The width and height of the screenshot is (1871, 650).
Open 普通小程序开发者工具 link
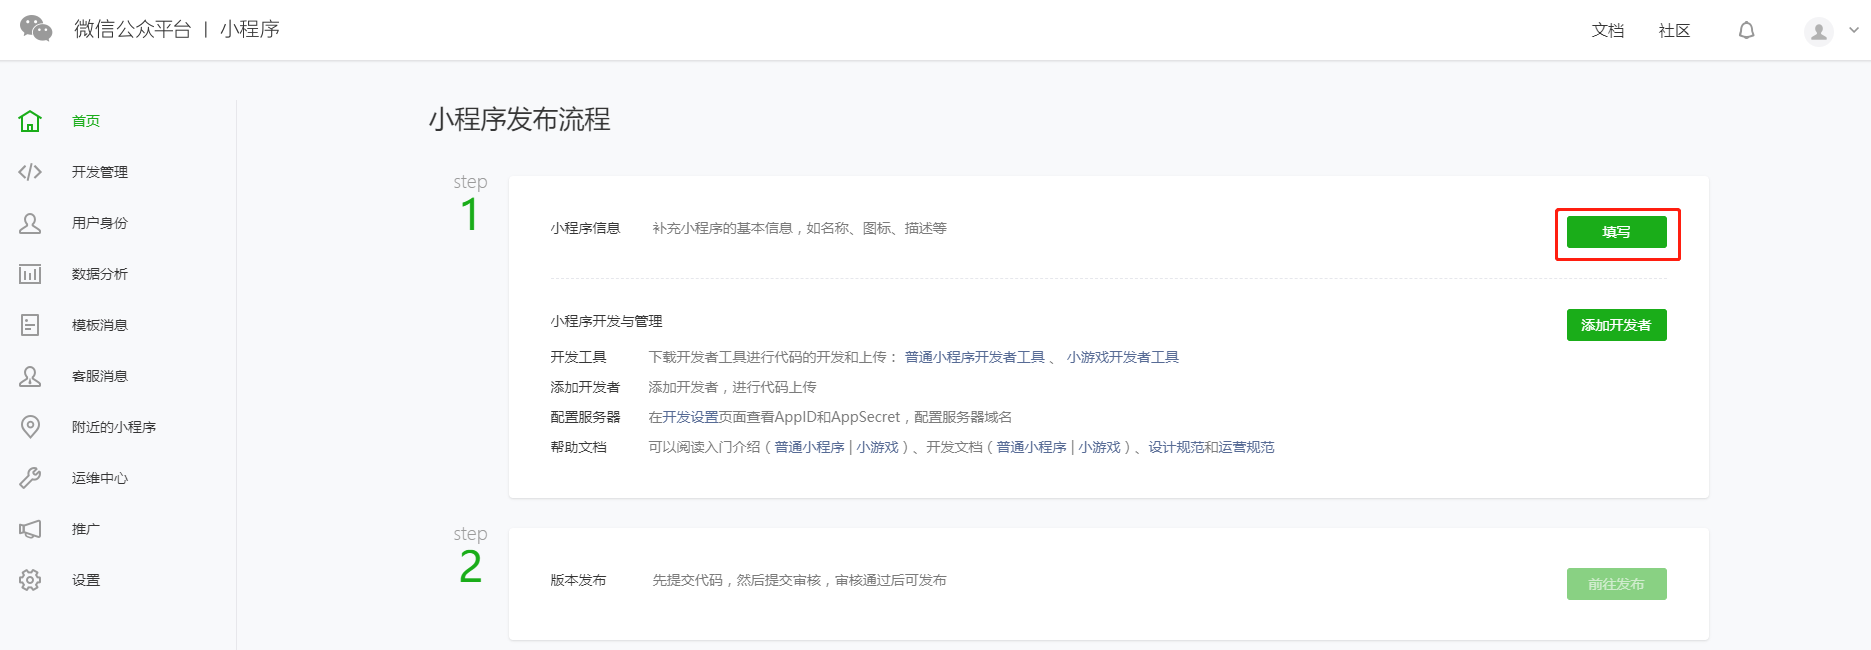975,357
